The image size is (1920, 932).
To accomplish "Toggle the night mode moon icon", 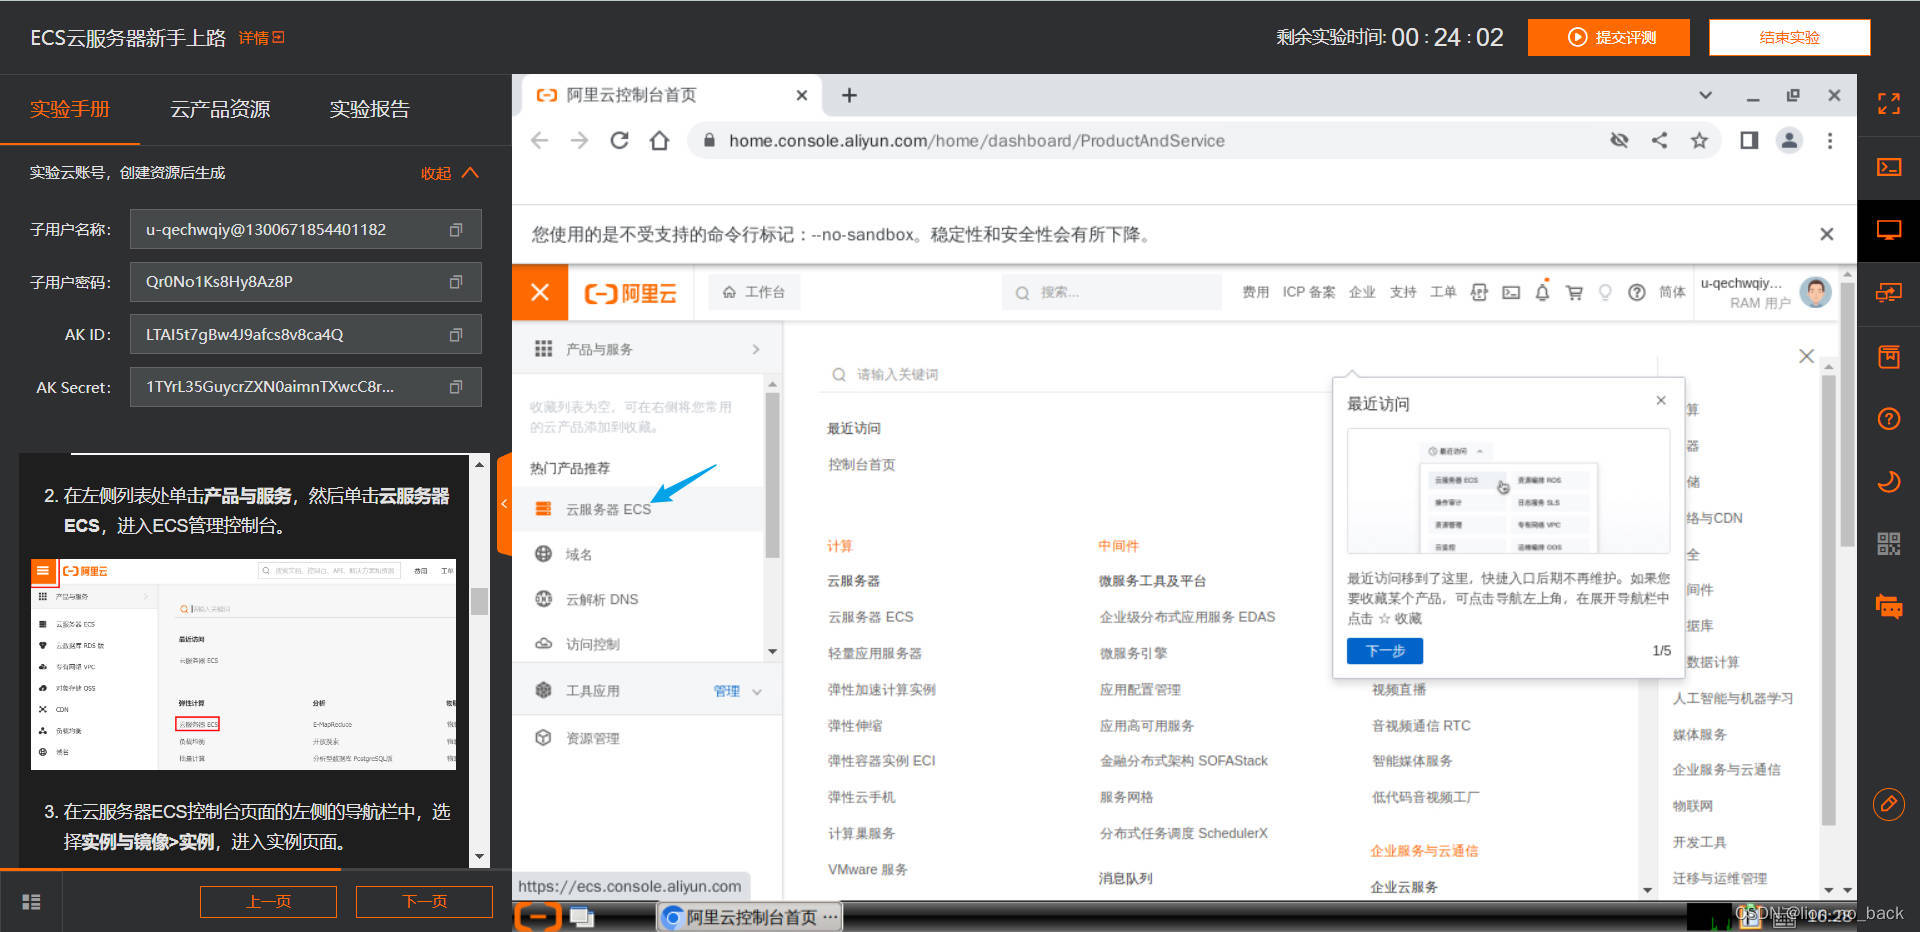I will tap(1888, 482).
